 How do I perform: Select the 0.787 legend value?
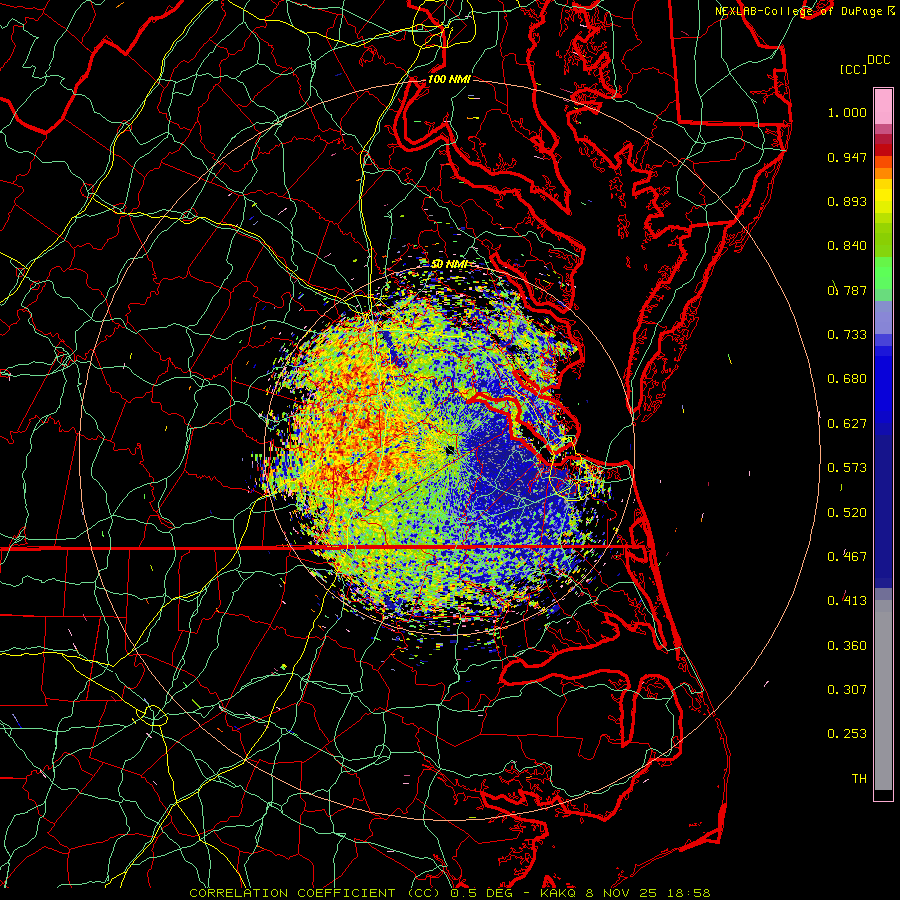847,290
